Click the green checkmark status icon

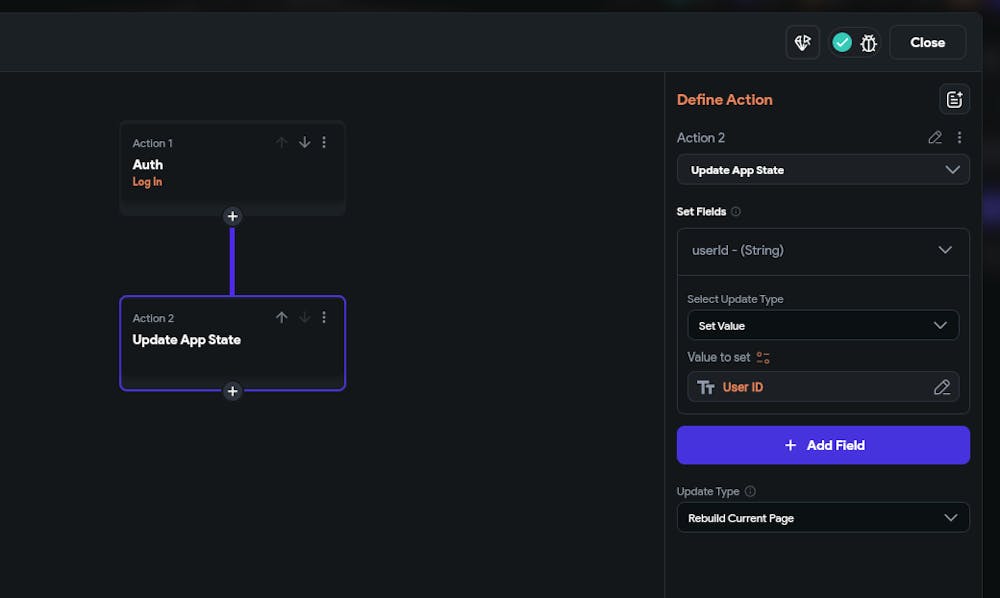(x=842, y=43)
